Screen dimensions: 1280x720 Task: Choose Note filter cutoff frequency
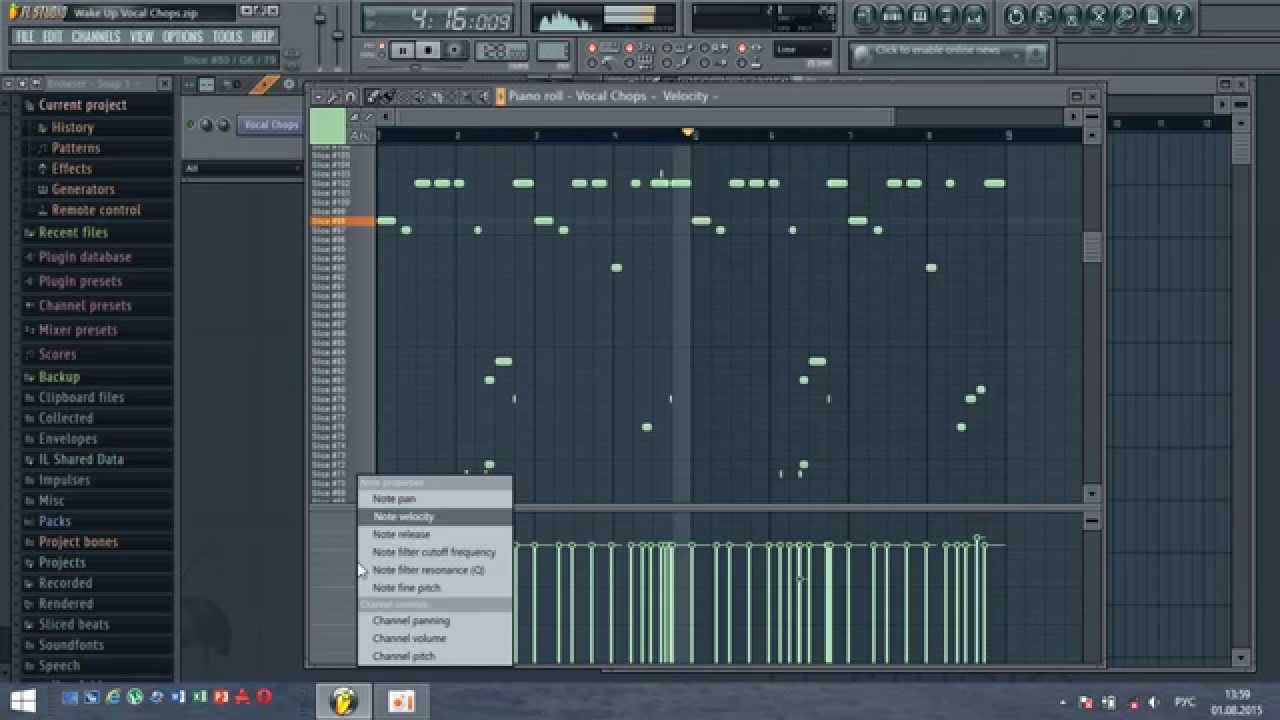pos(435,552)
